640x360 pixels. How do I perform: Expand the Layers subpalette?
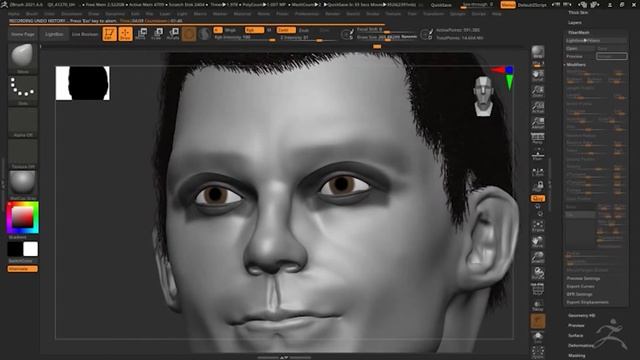575,23
